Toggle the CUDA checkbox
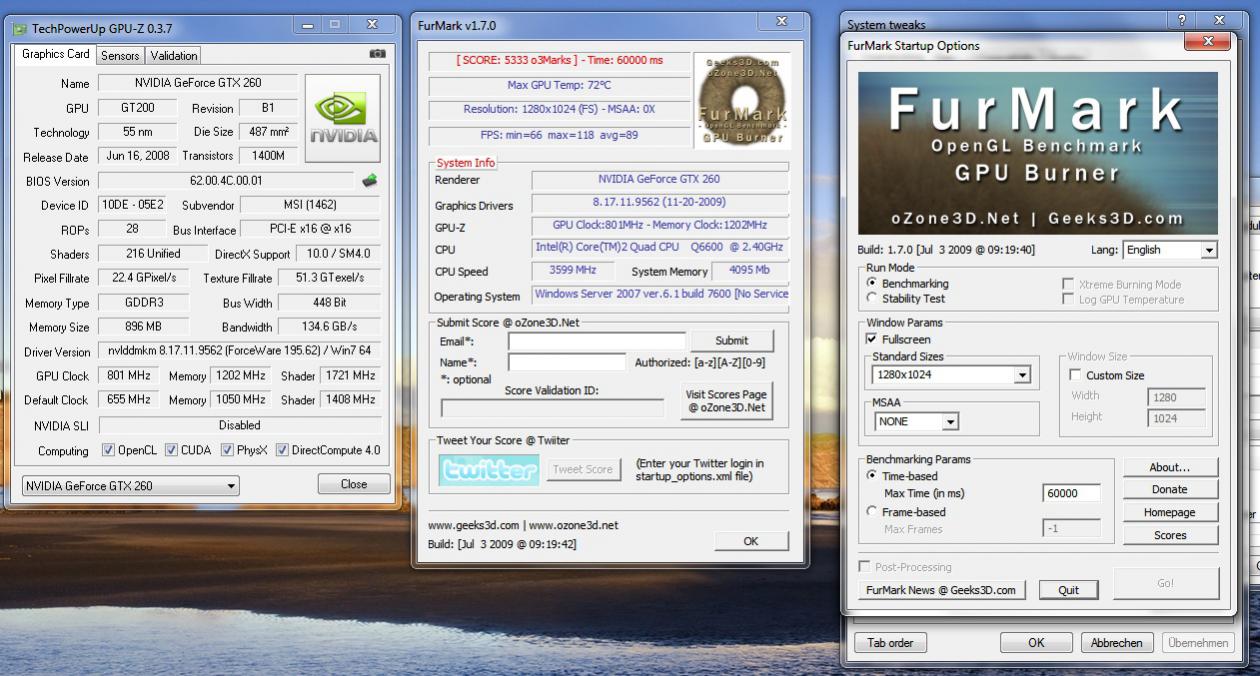The image size is (1260, 676). pyautogui.click(x=171, y=450)
